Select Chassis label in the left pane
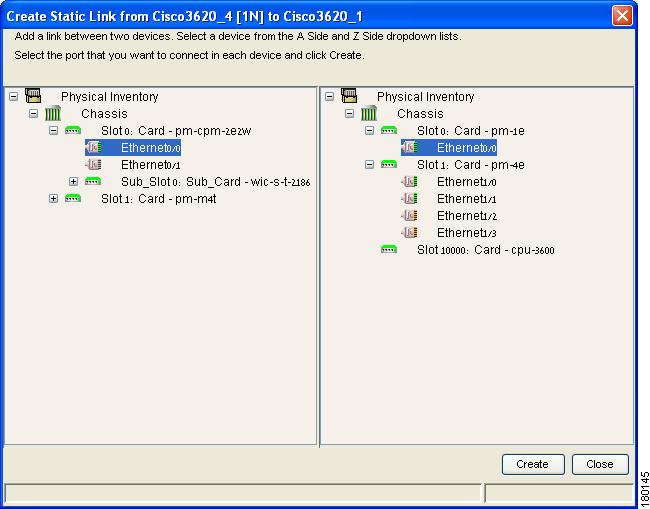This screenshot has height=509, width=650. click(x=104, y=114)
